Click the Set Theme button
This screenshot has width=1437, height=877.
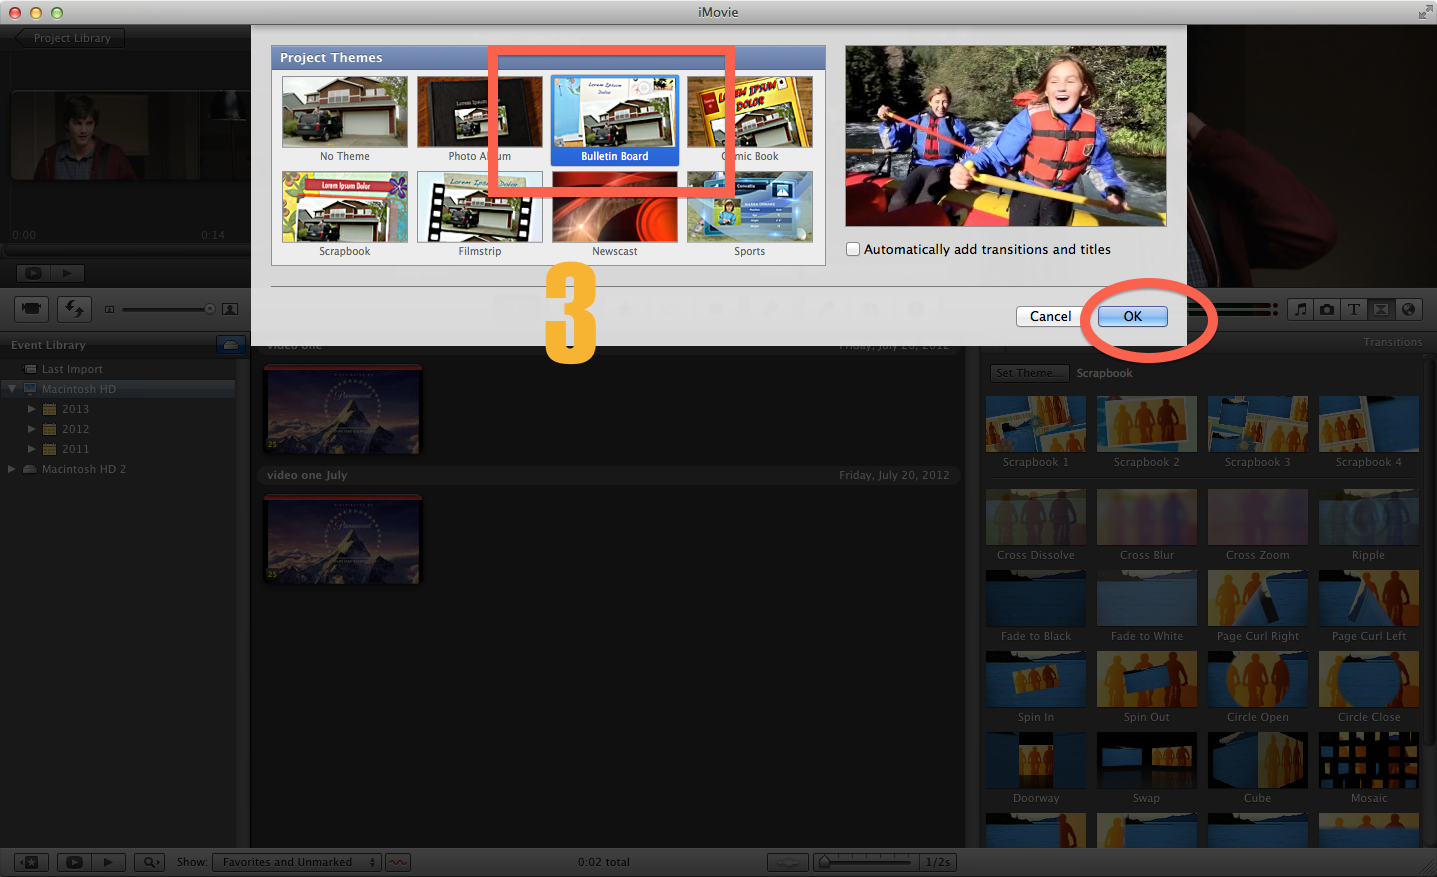[1030, 373]
